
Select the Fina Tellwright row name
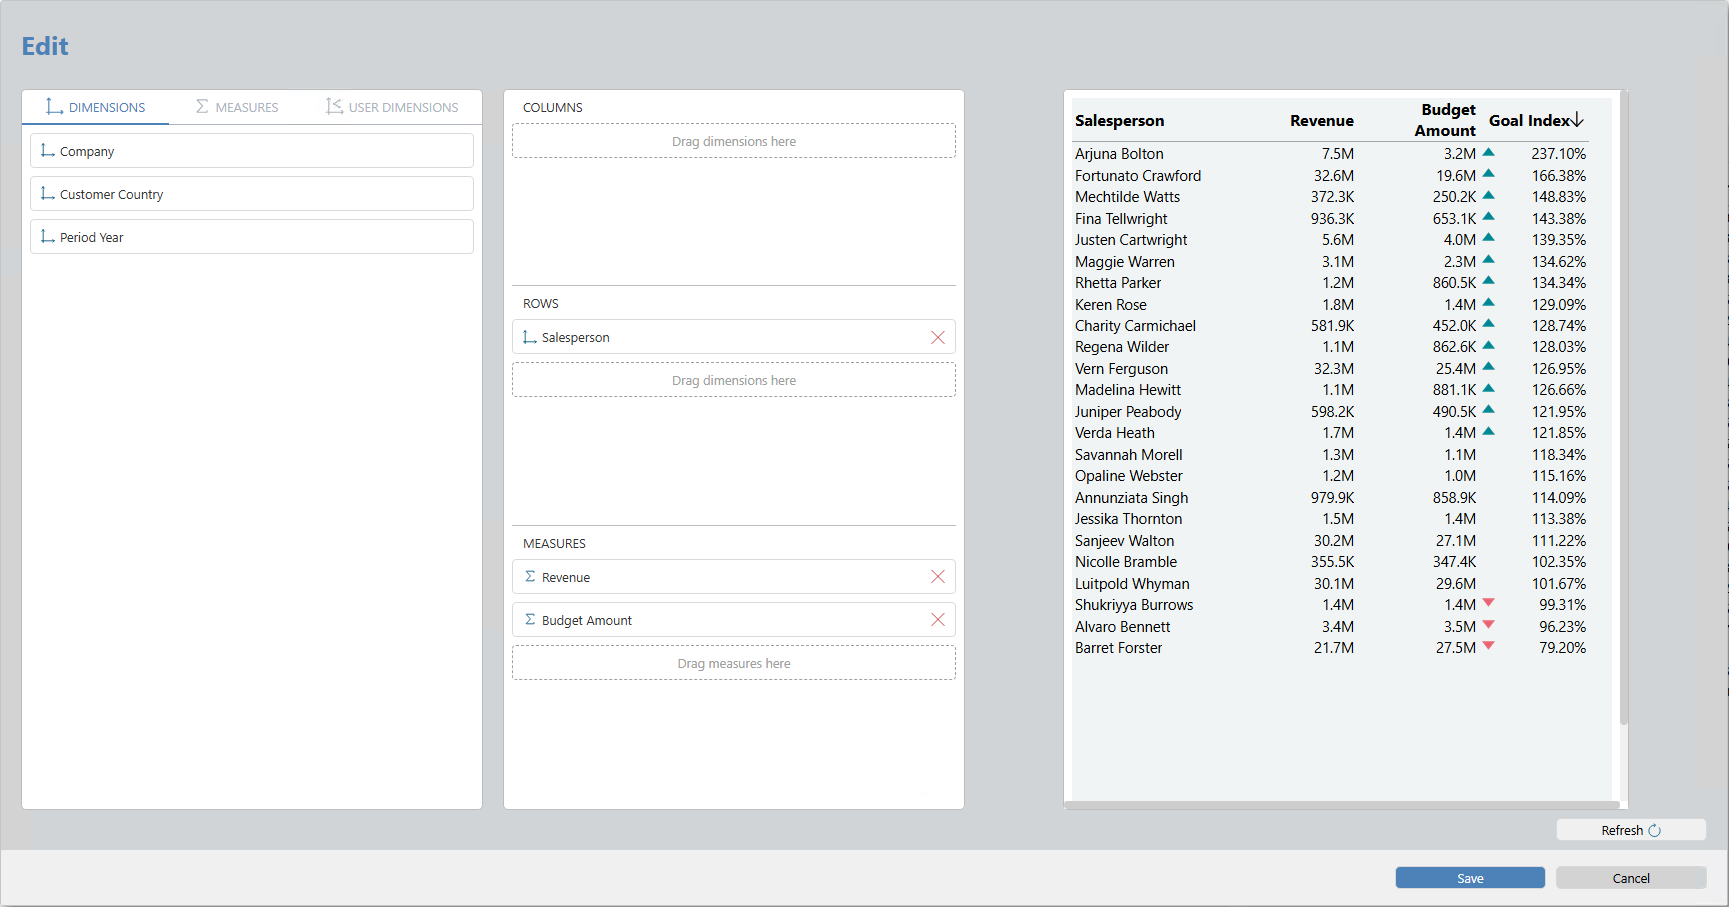coord(1121,219)
